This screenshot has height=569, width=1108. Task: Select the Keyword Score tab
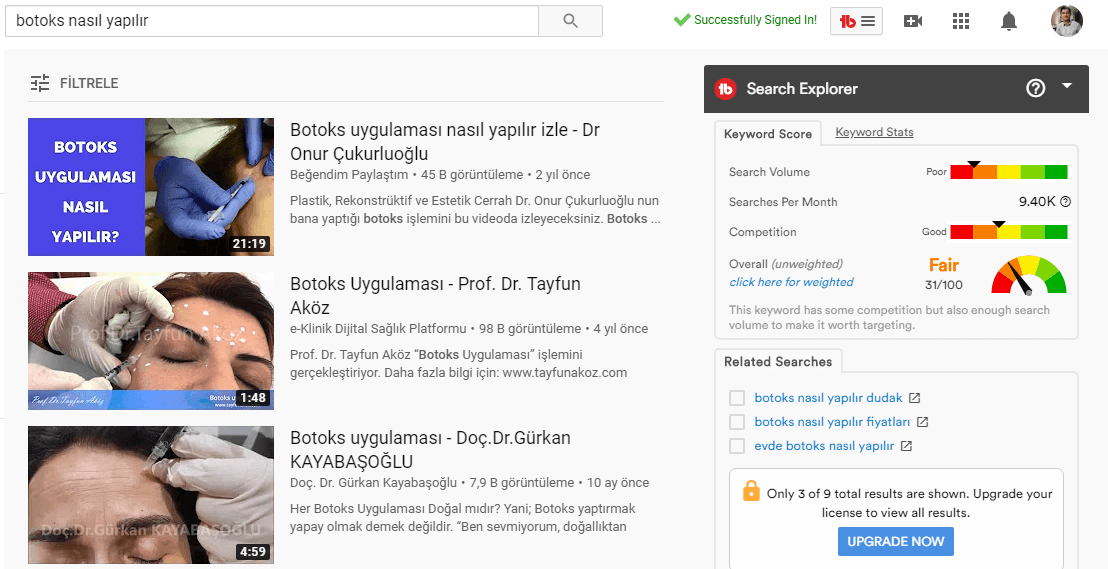tap(767, 134)
